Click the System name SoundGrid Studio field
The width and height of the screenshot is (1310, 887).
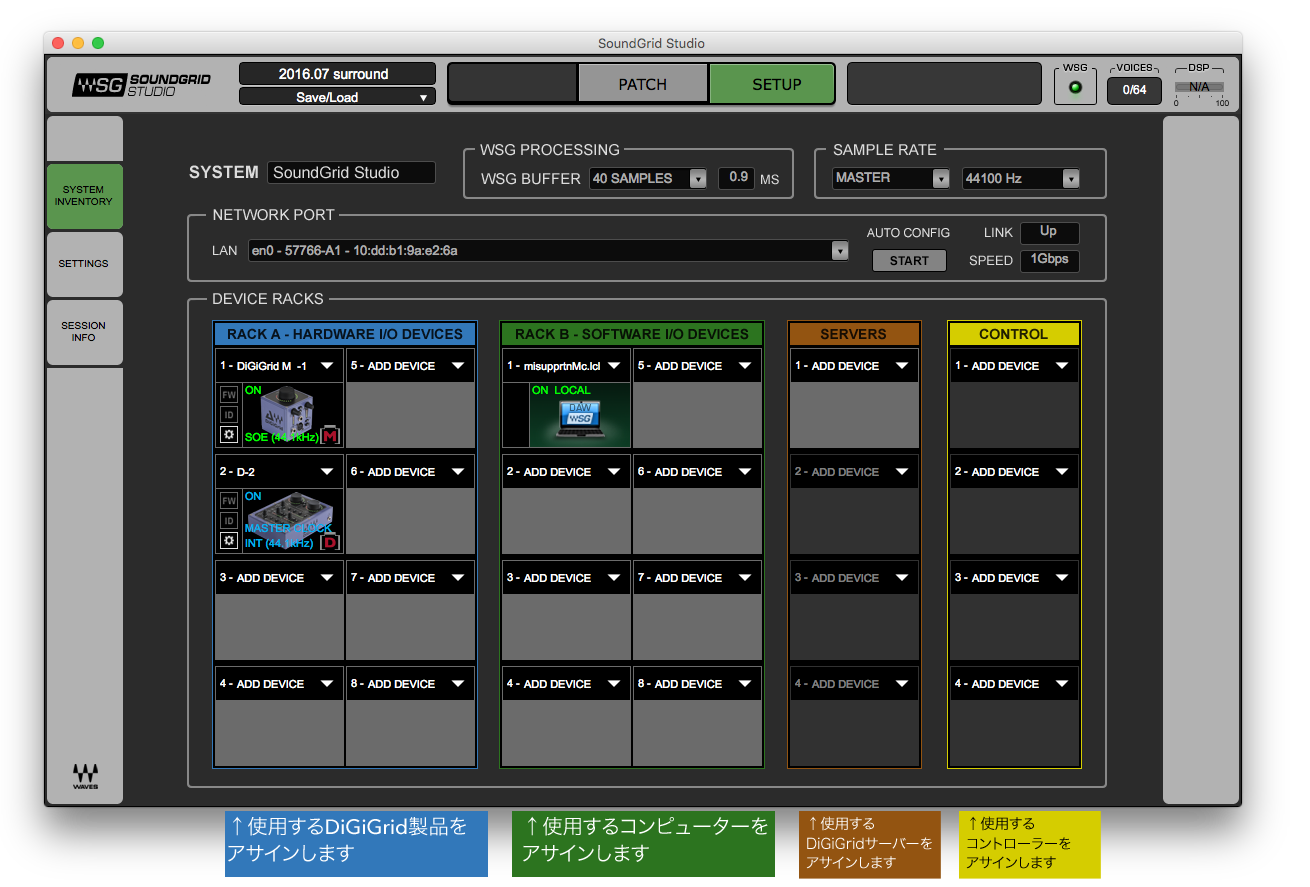351,173
